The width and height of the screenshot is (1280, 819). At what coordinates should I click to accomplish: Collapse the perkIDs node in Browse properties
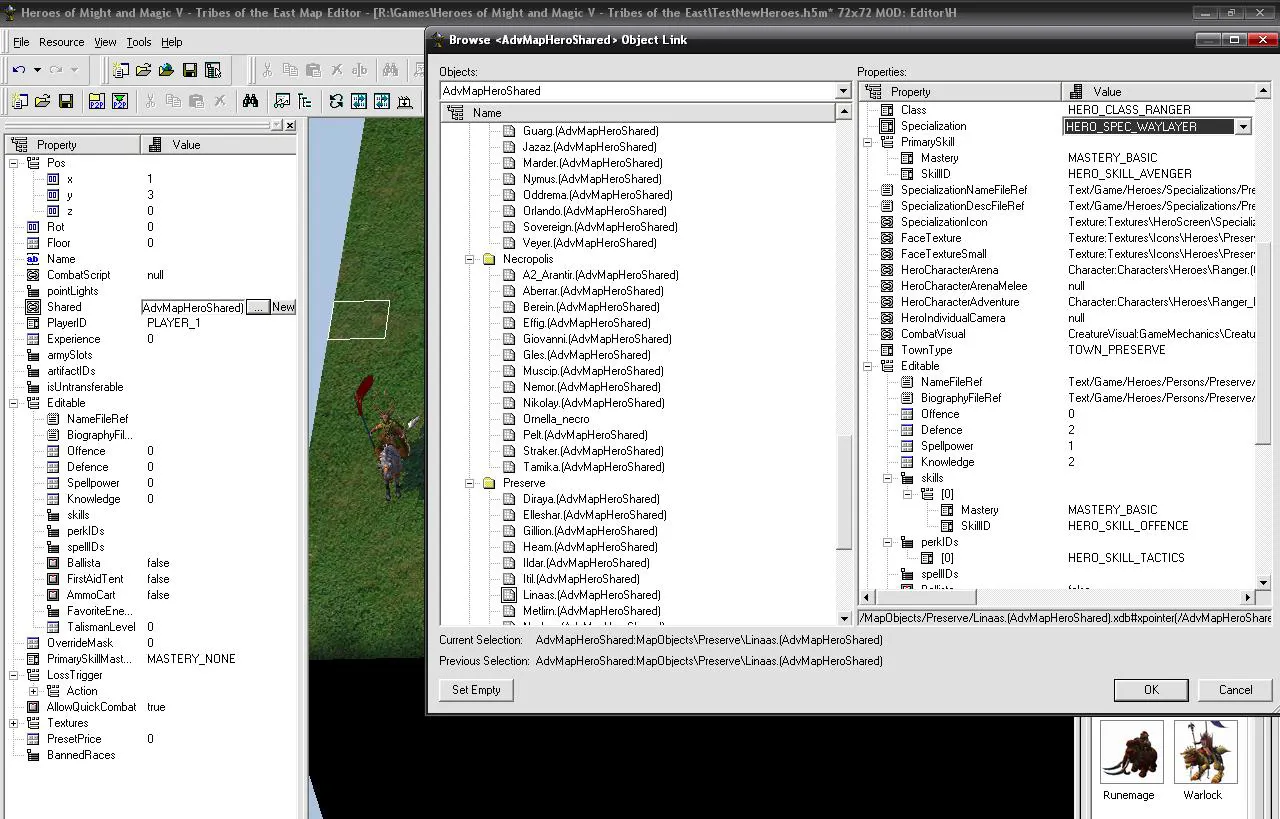tap(887, 542)
